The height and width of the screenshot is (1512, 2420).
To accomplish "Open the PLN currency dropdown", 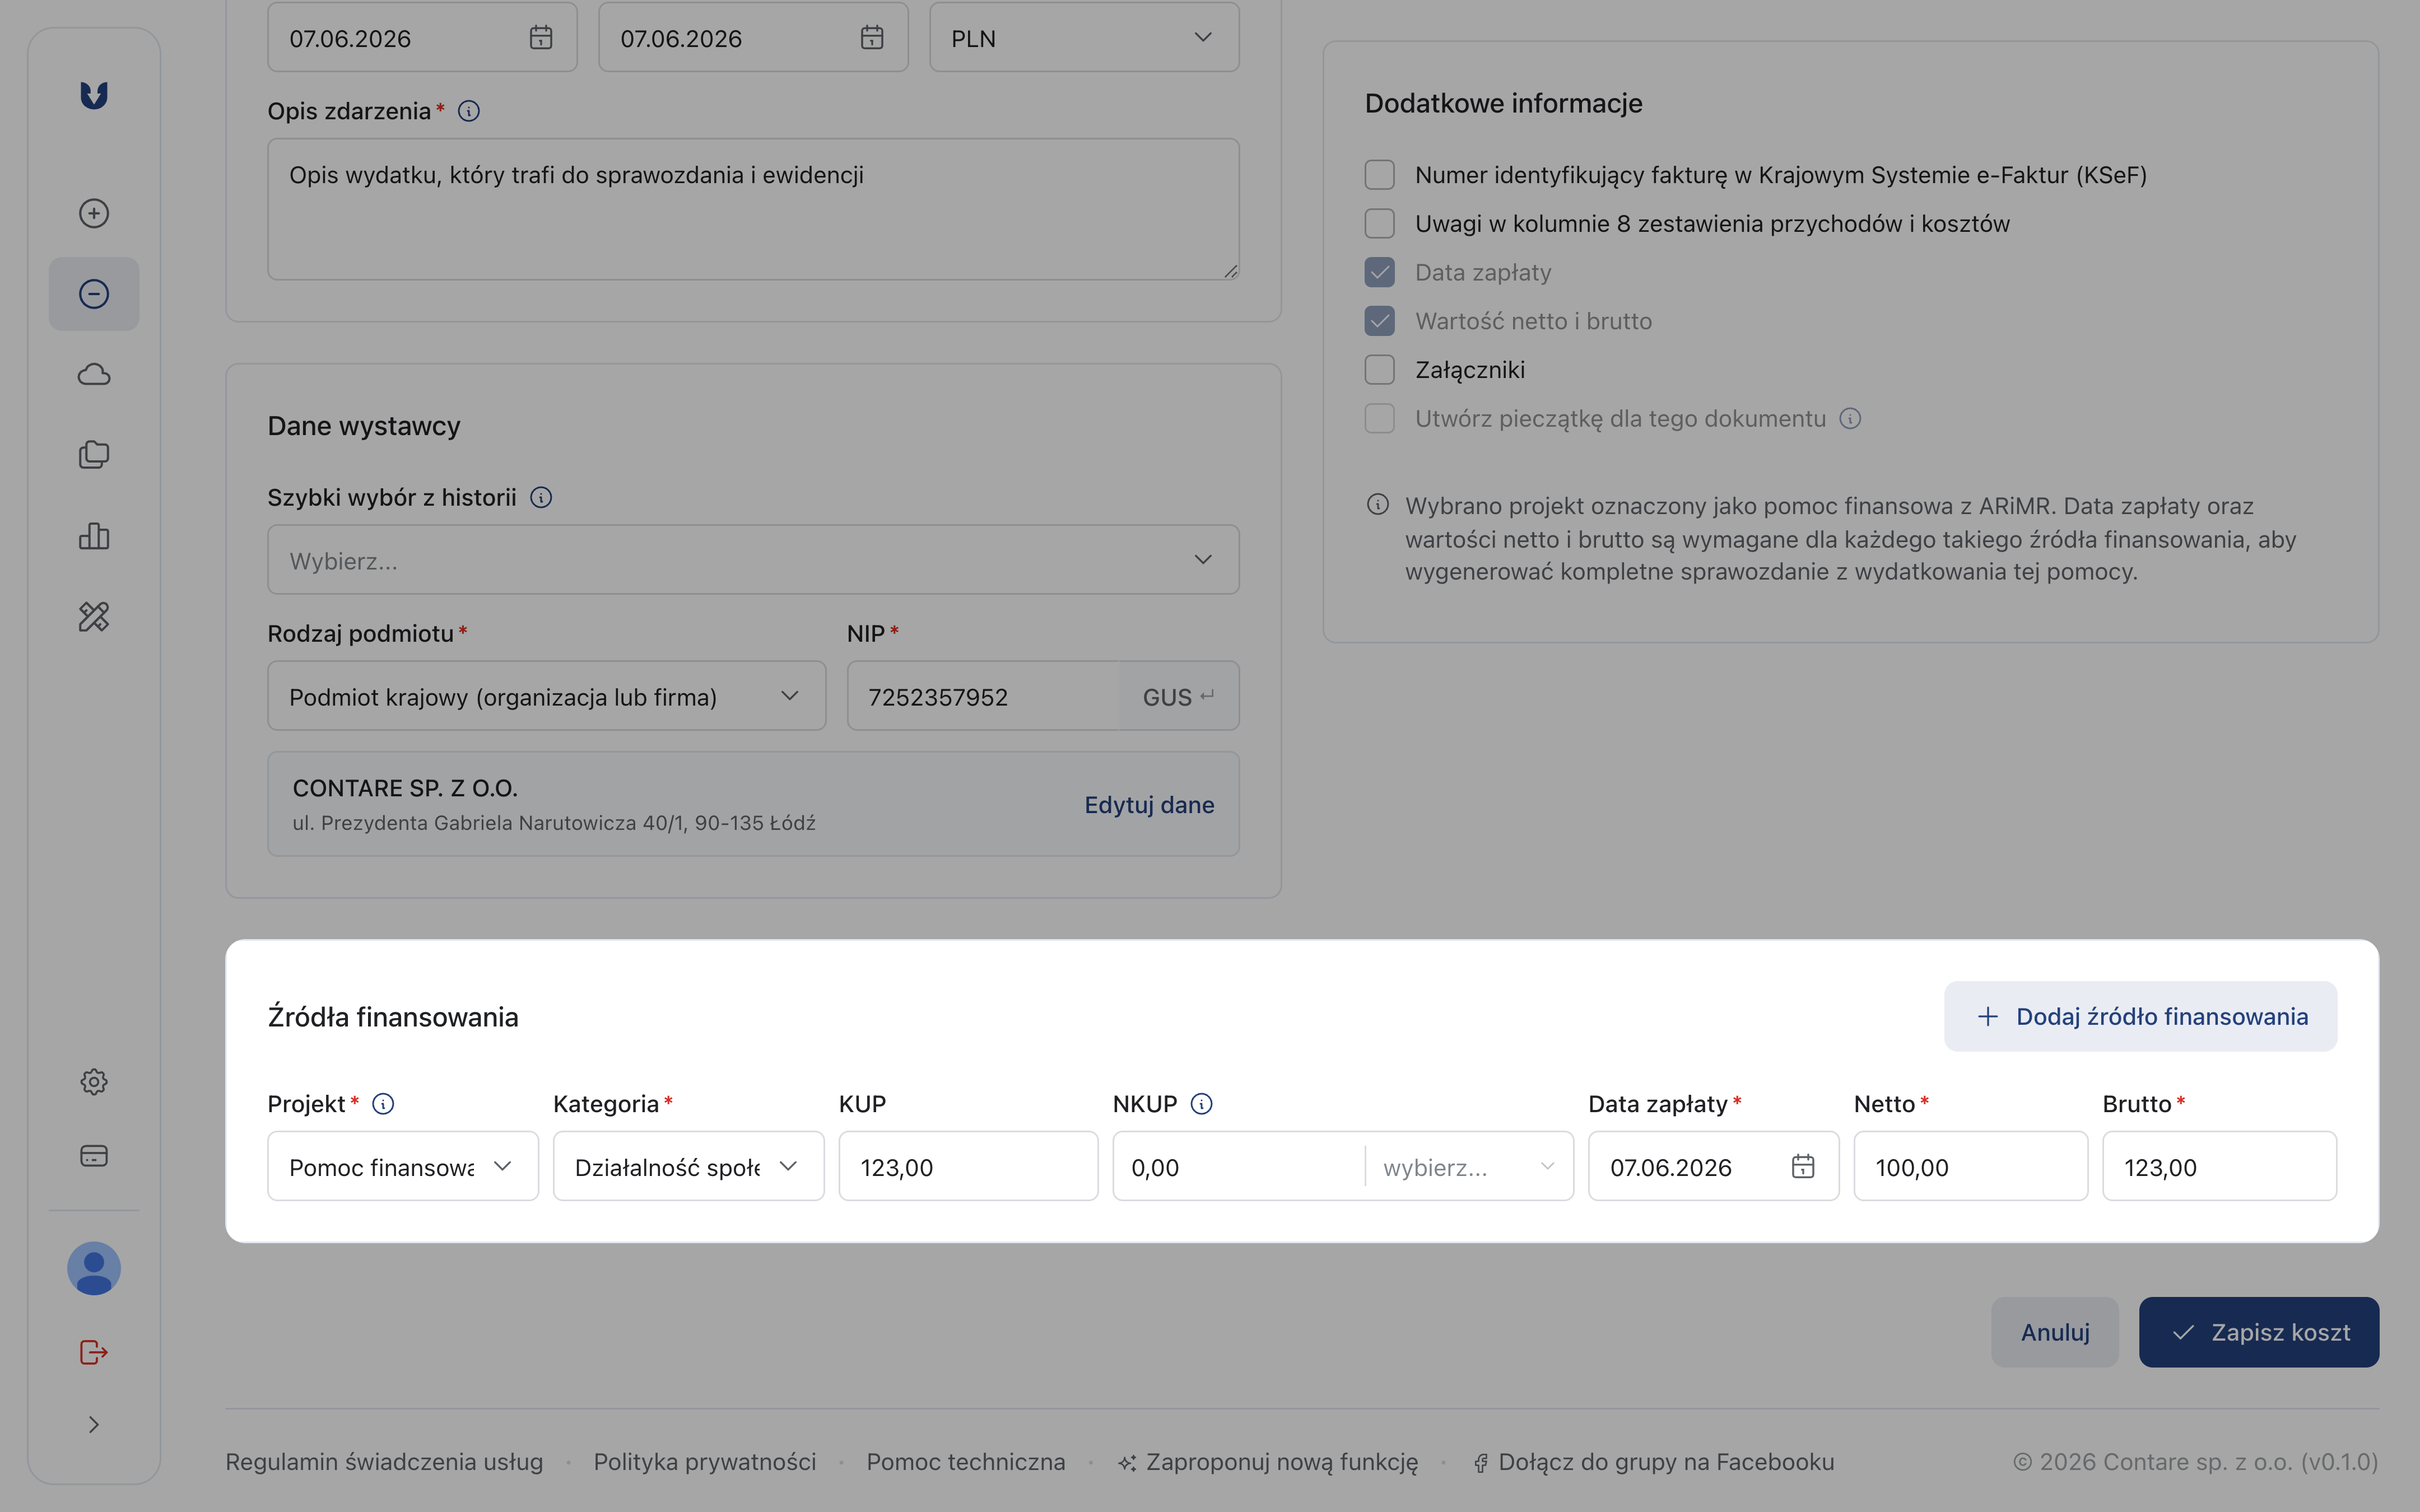I will point(1084,38).
